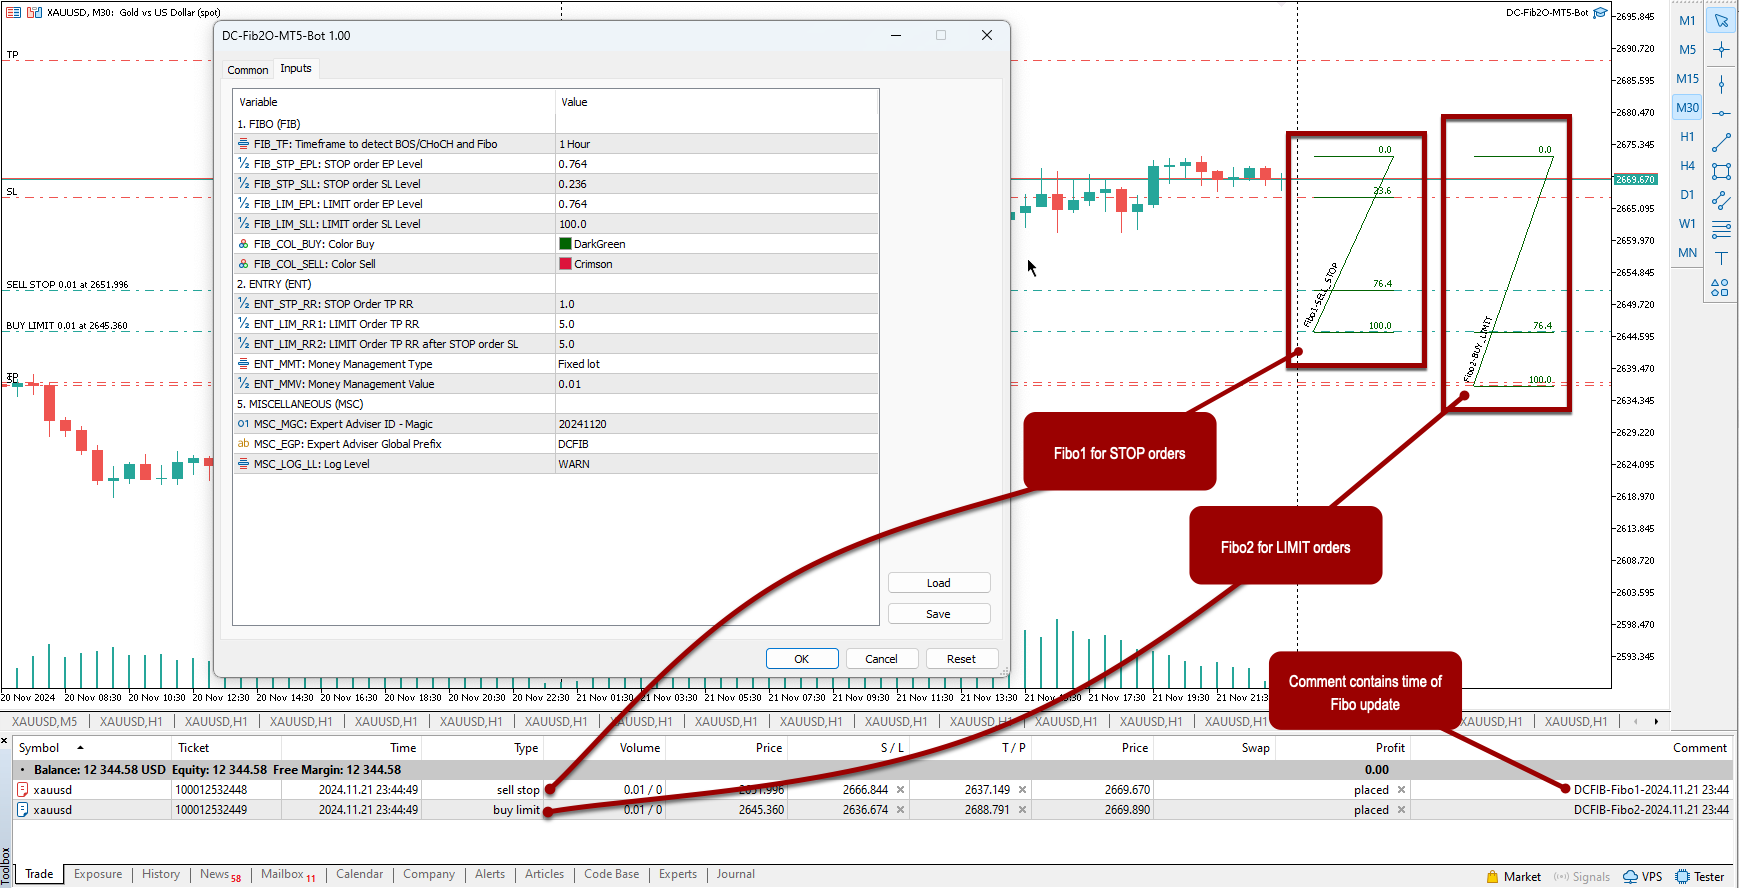Screen dimensions: 1739x888
Task: Select the horizontal line drawing tool
Action: 1721,113
